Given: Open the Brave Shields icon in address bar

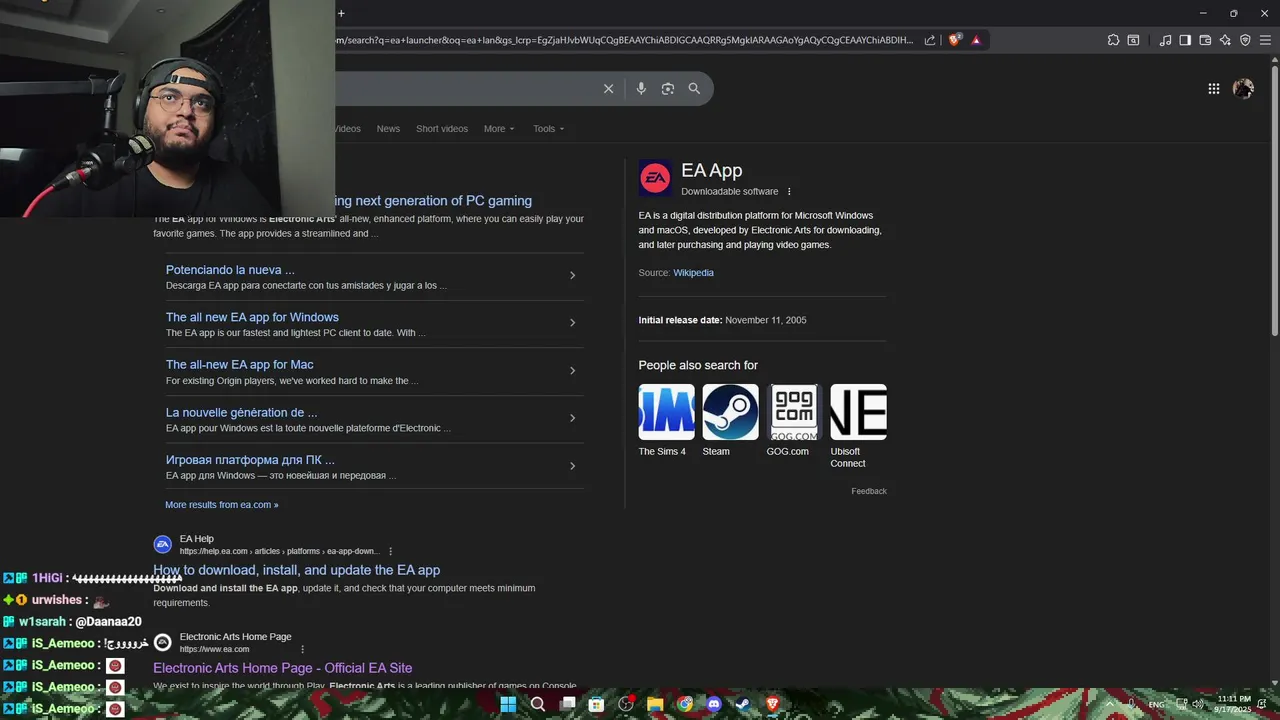Looking at the screenshot, I should tap(954, 40).
